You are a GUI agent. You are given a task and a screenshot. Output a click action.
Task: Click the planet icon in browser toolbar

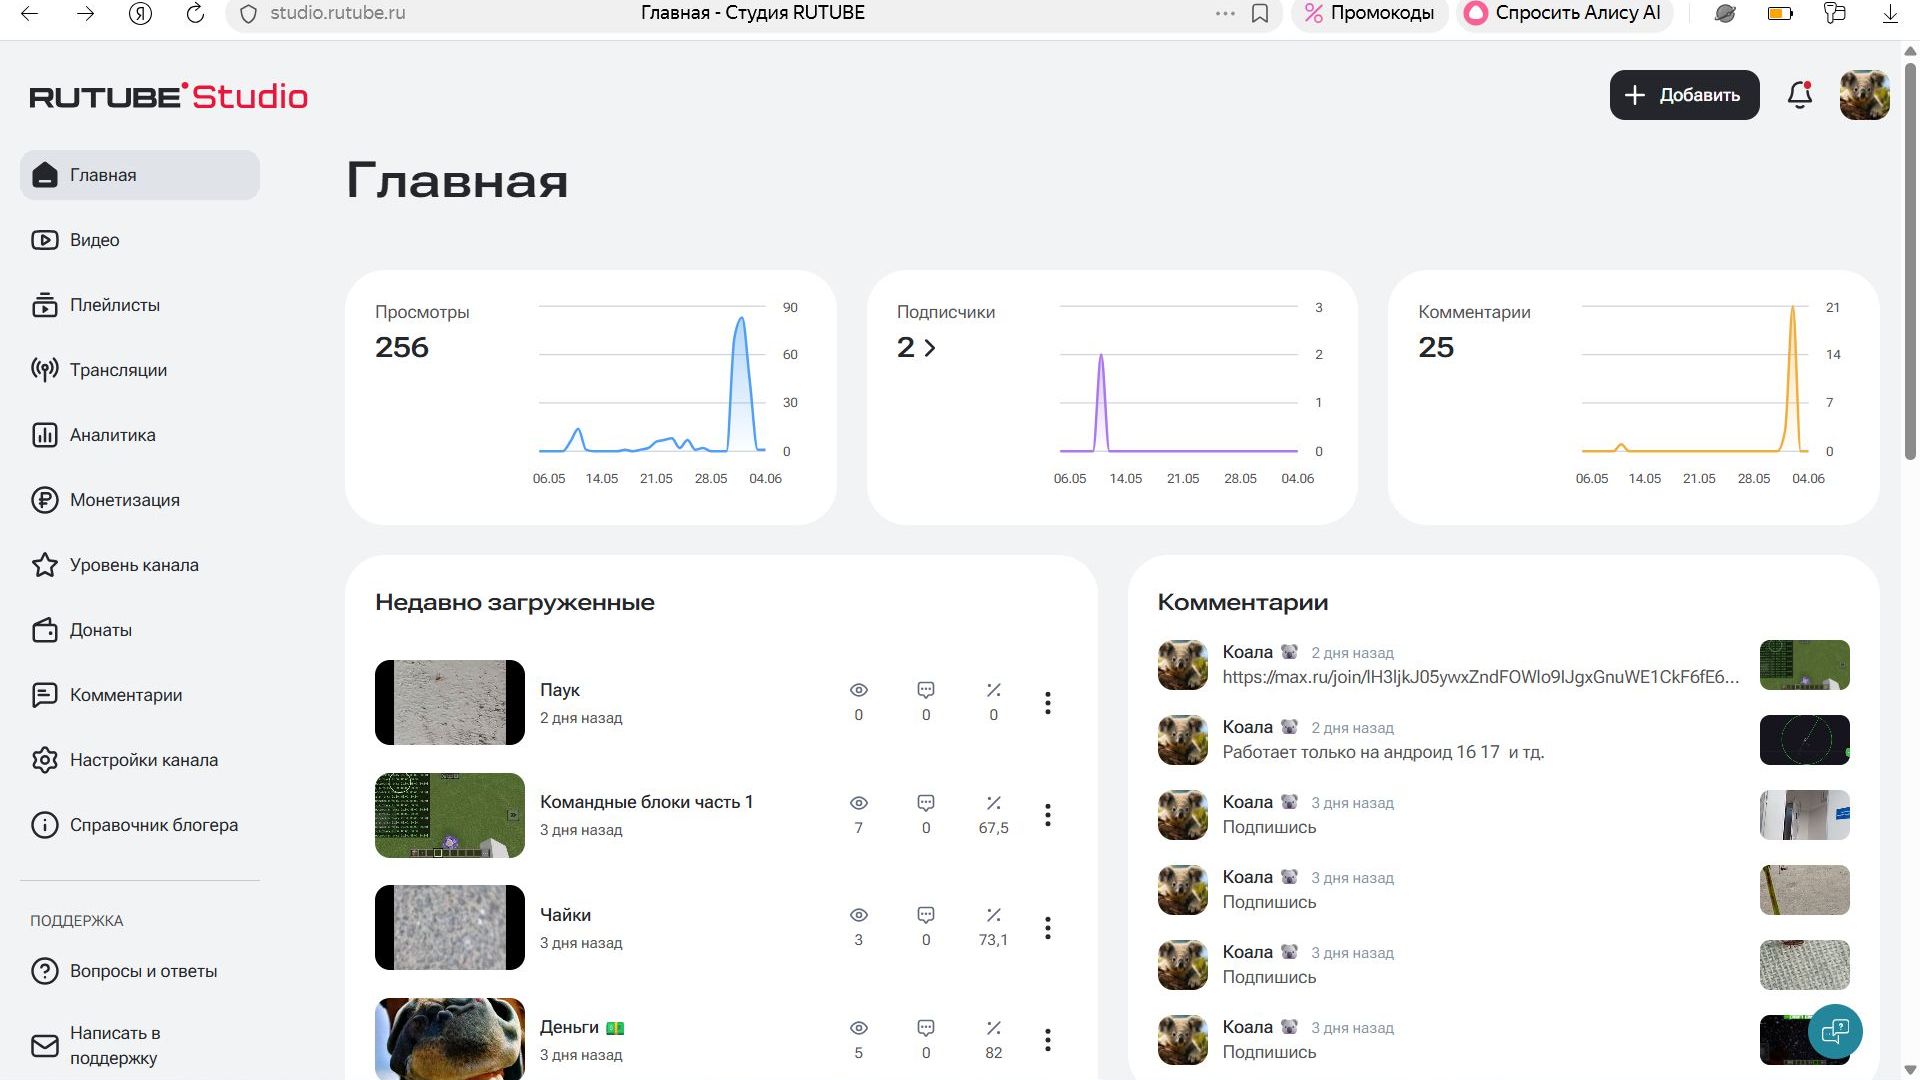1725,13
